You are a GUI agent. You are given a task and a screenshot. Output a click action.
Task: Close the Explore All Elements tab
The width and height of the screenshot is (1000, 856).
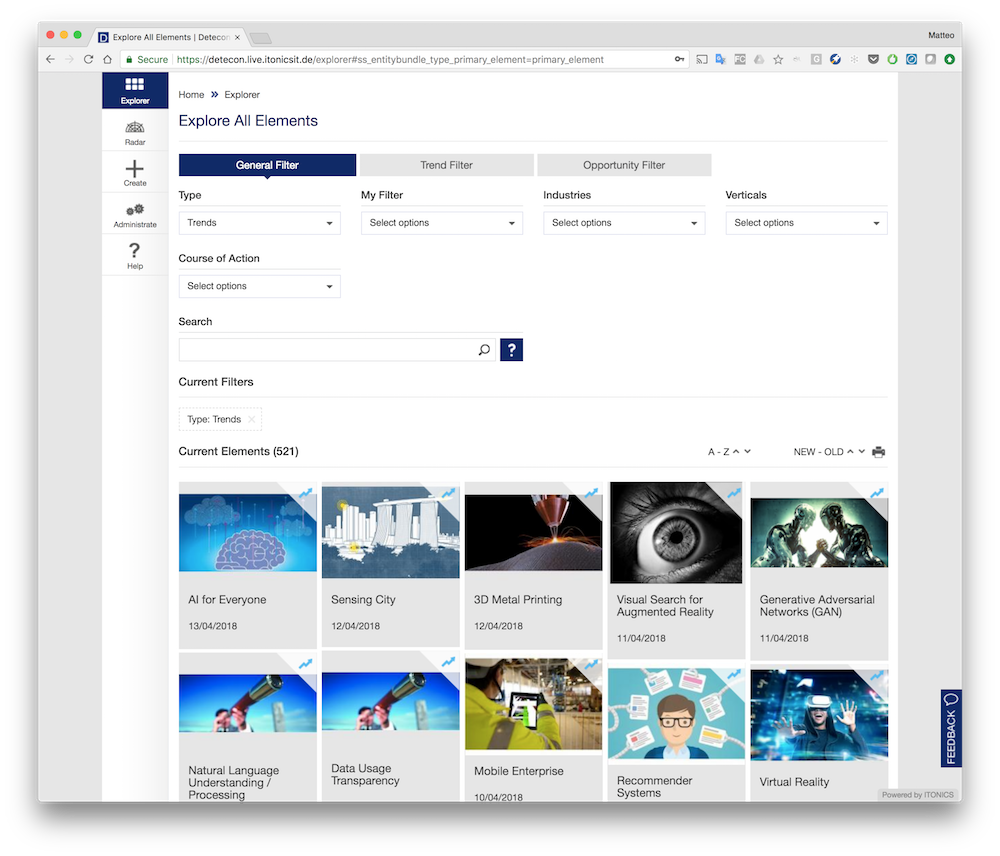coord(237,37)
